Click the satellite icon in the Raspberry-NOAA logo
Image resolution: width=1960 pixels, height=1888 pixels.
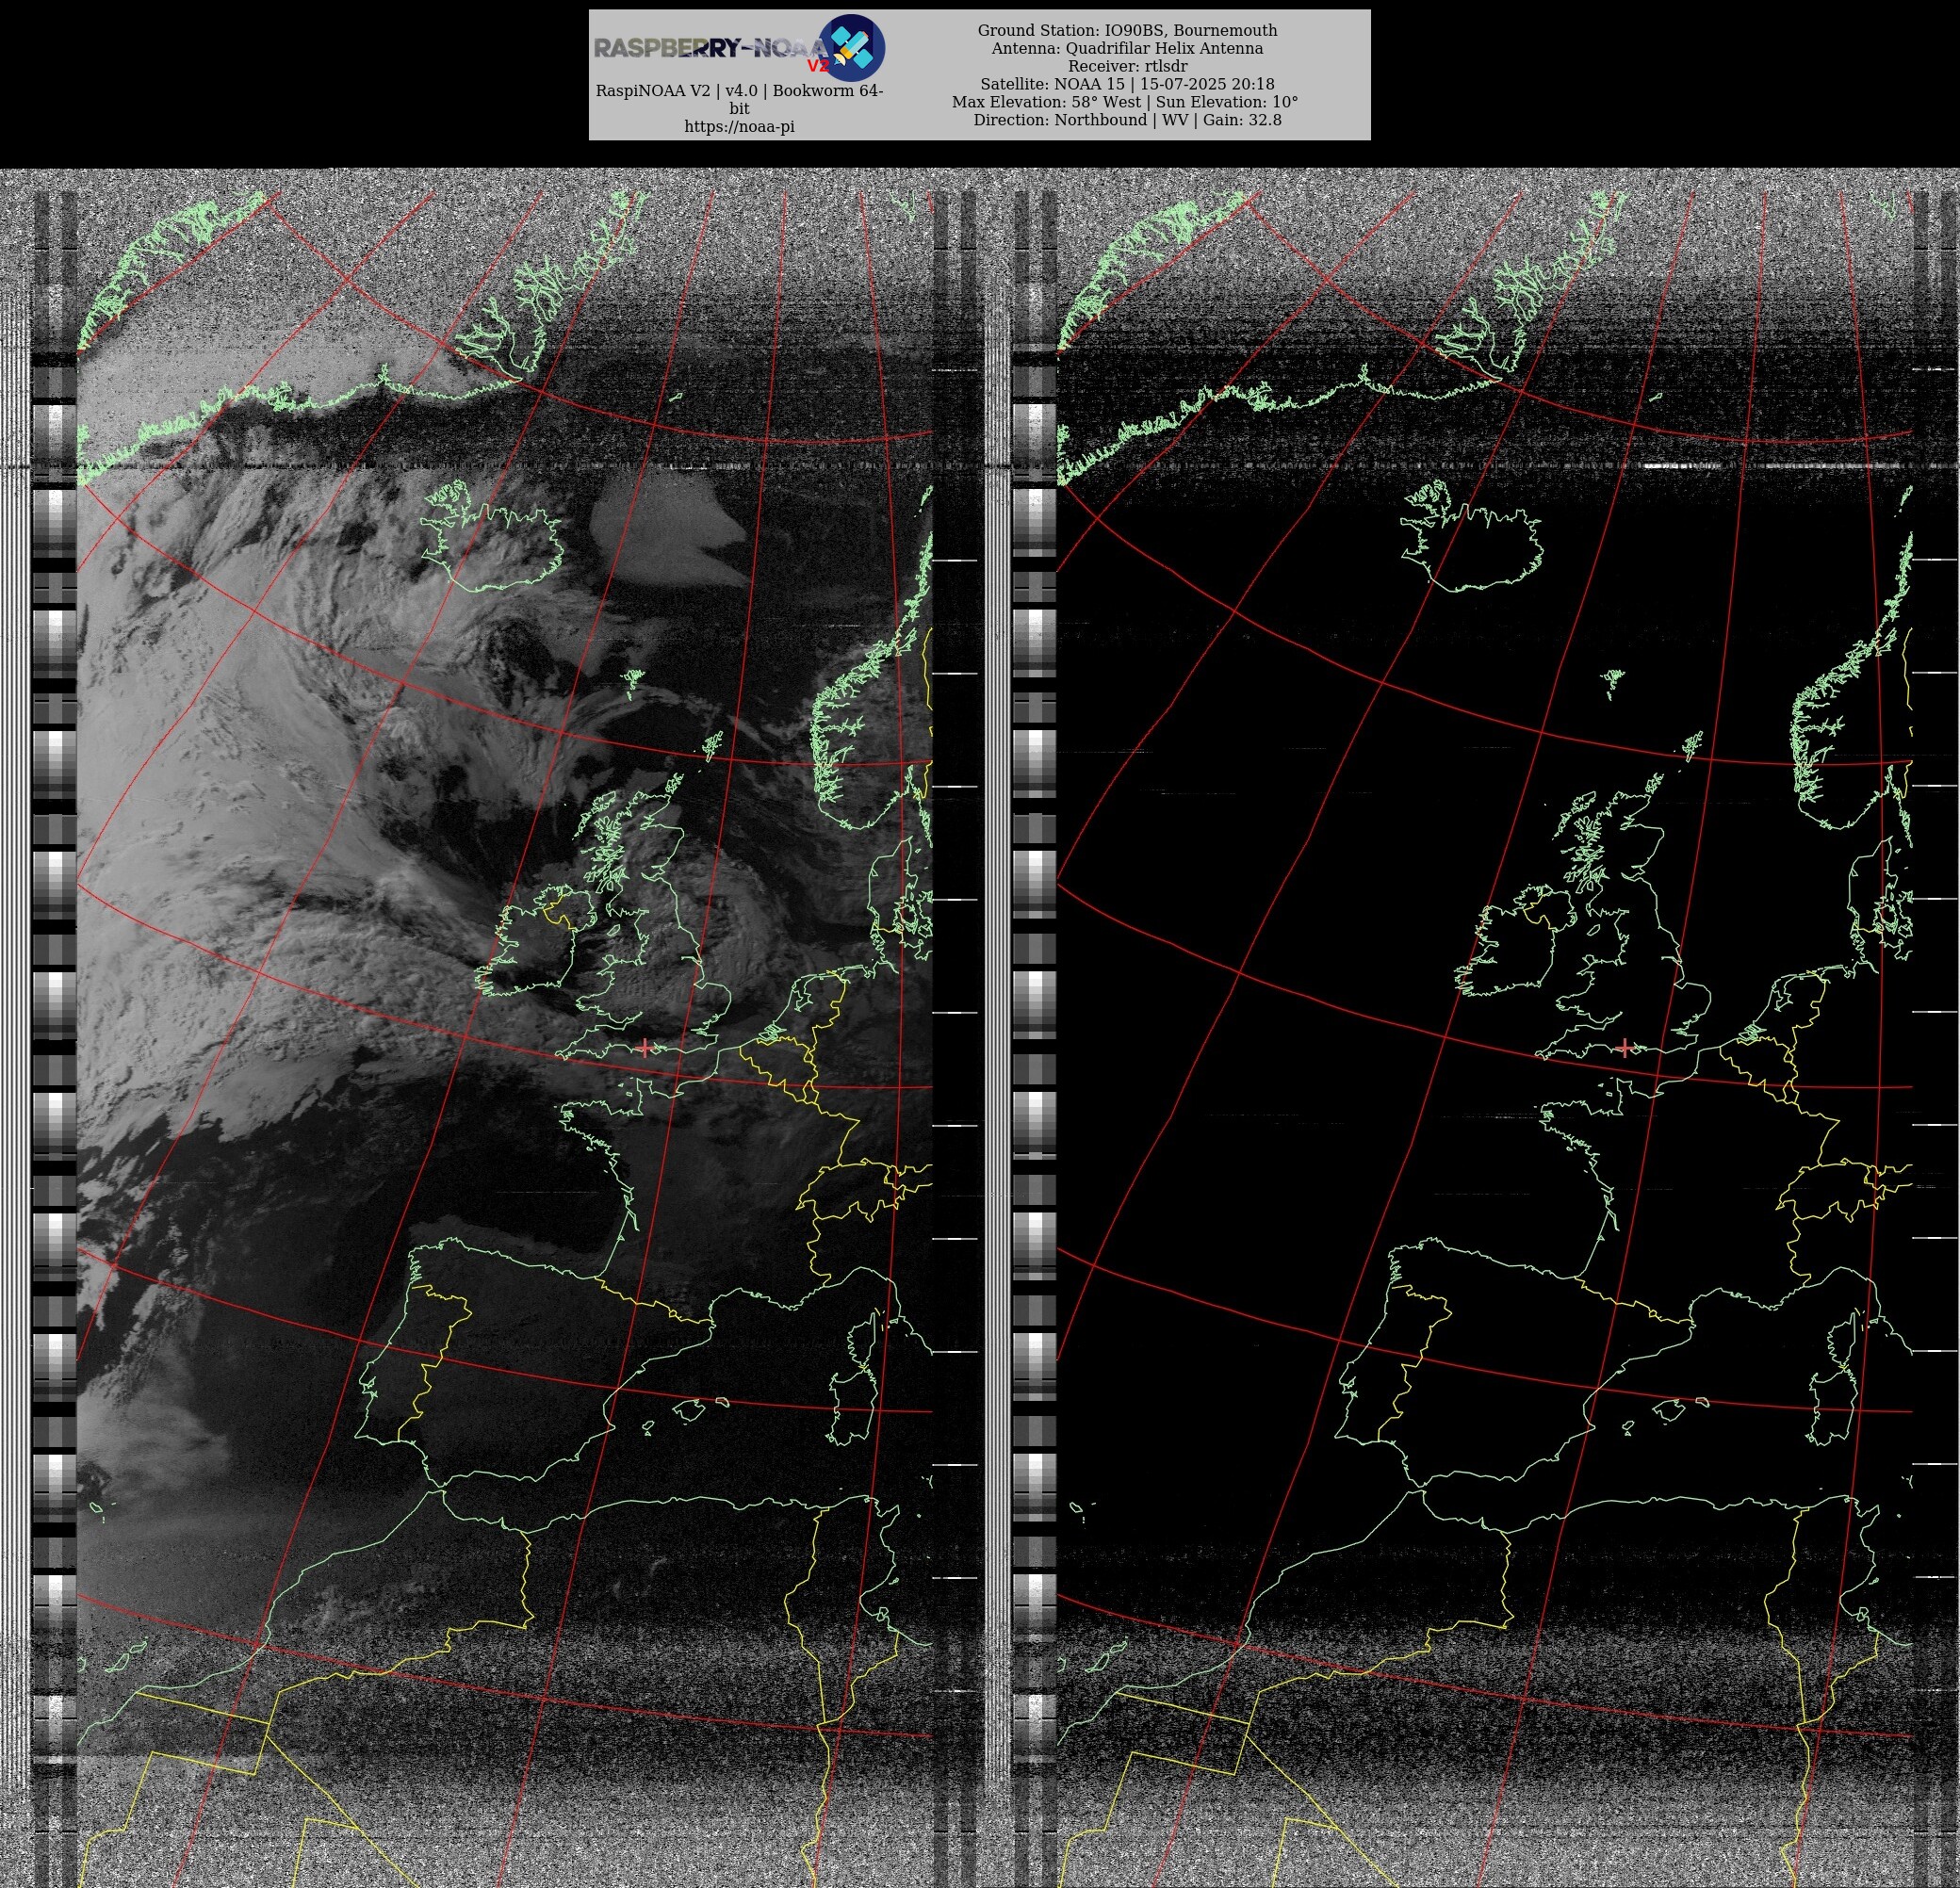[852, 48]
